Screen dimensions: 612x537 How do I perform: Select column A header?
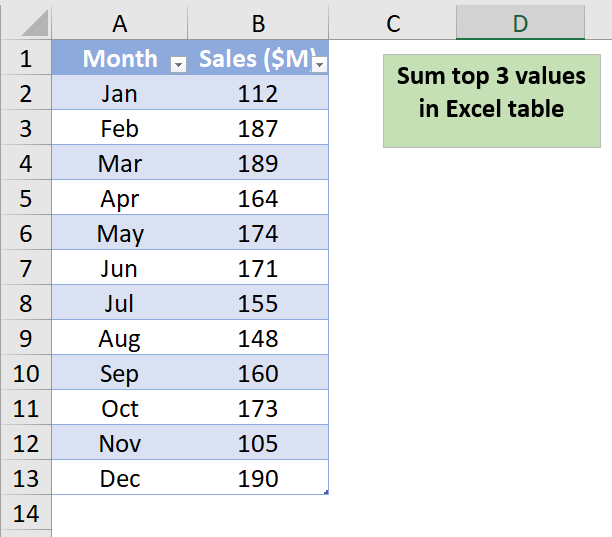click(120, 23)
